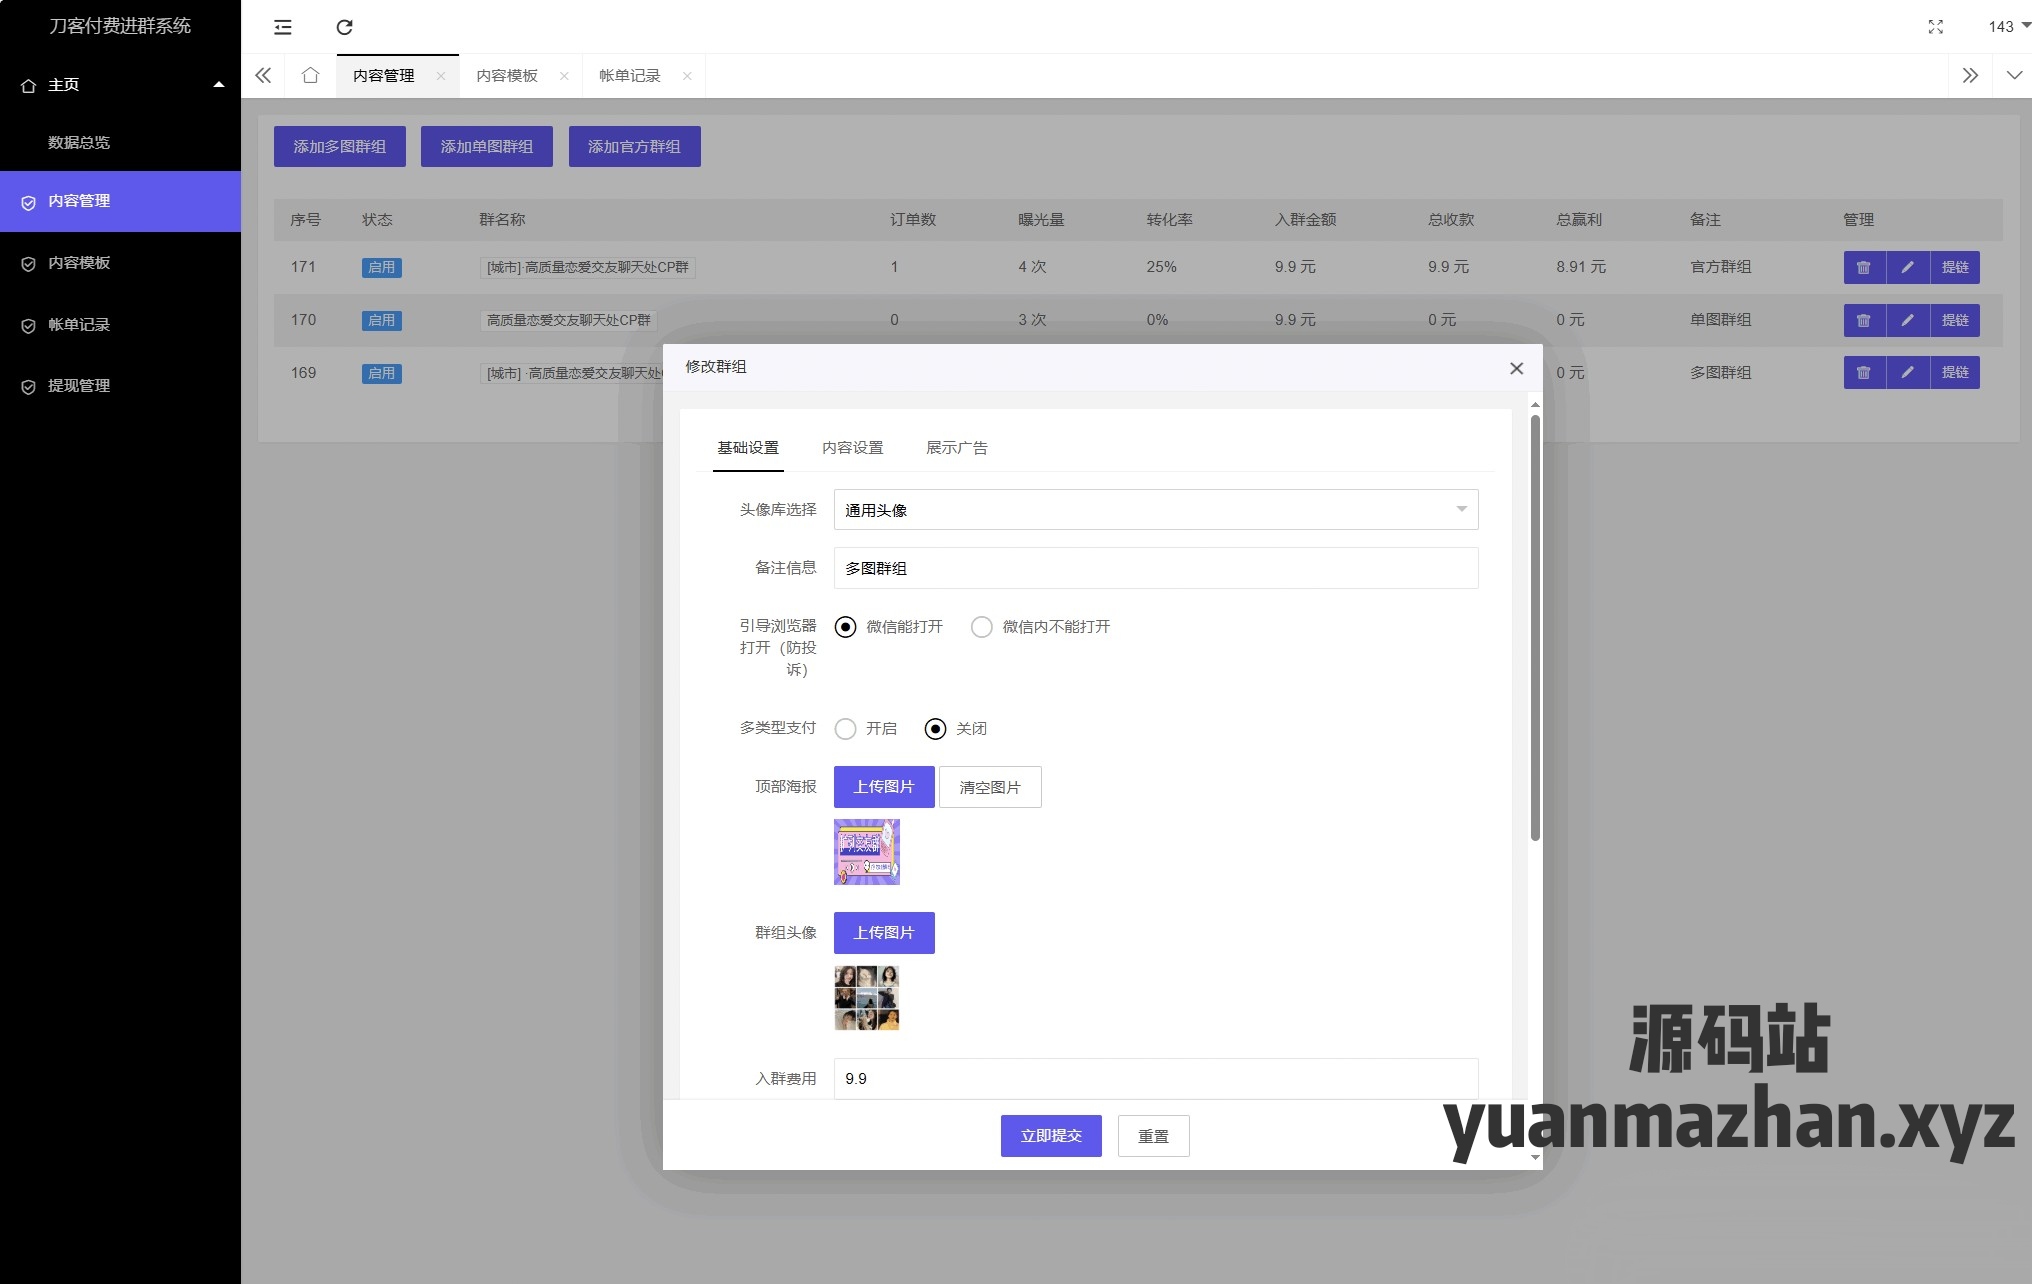Open the tab options down-chevron menu

(2013, 76)
